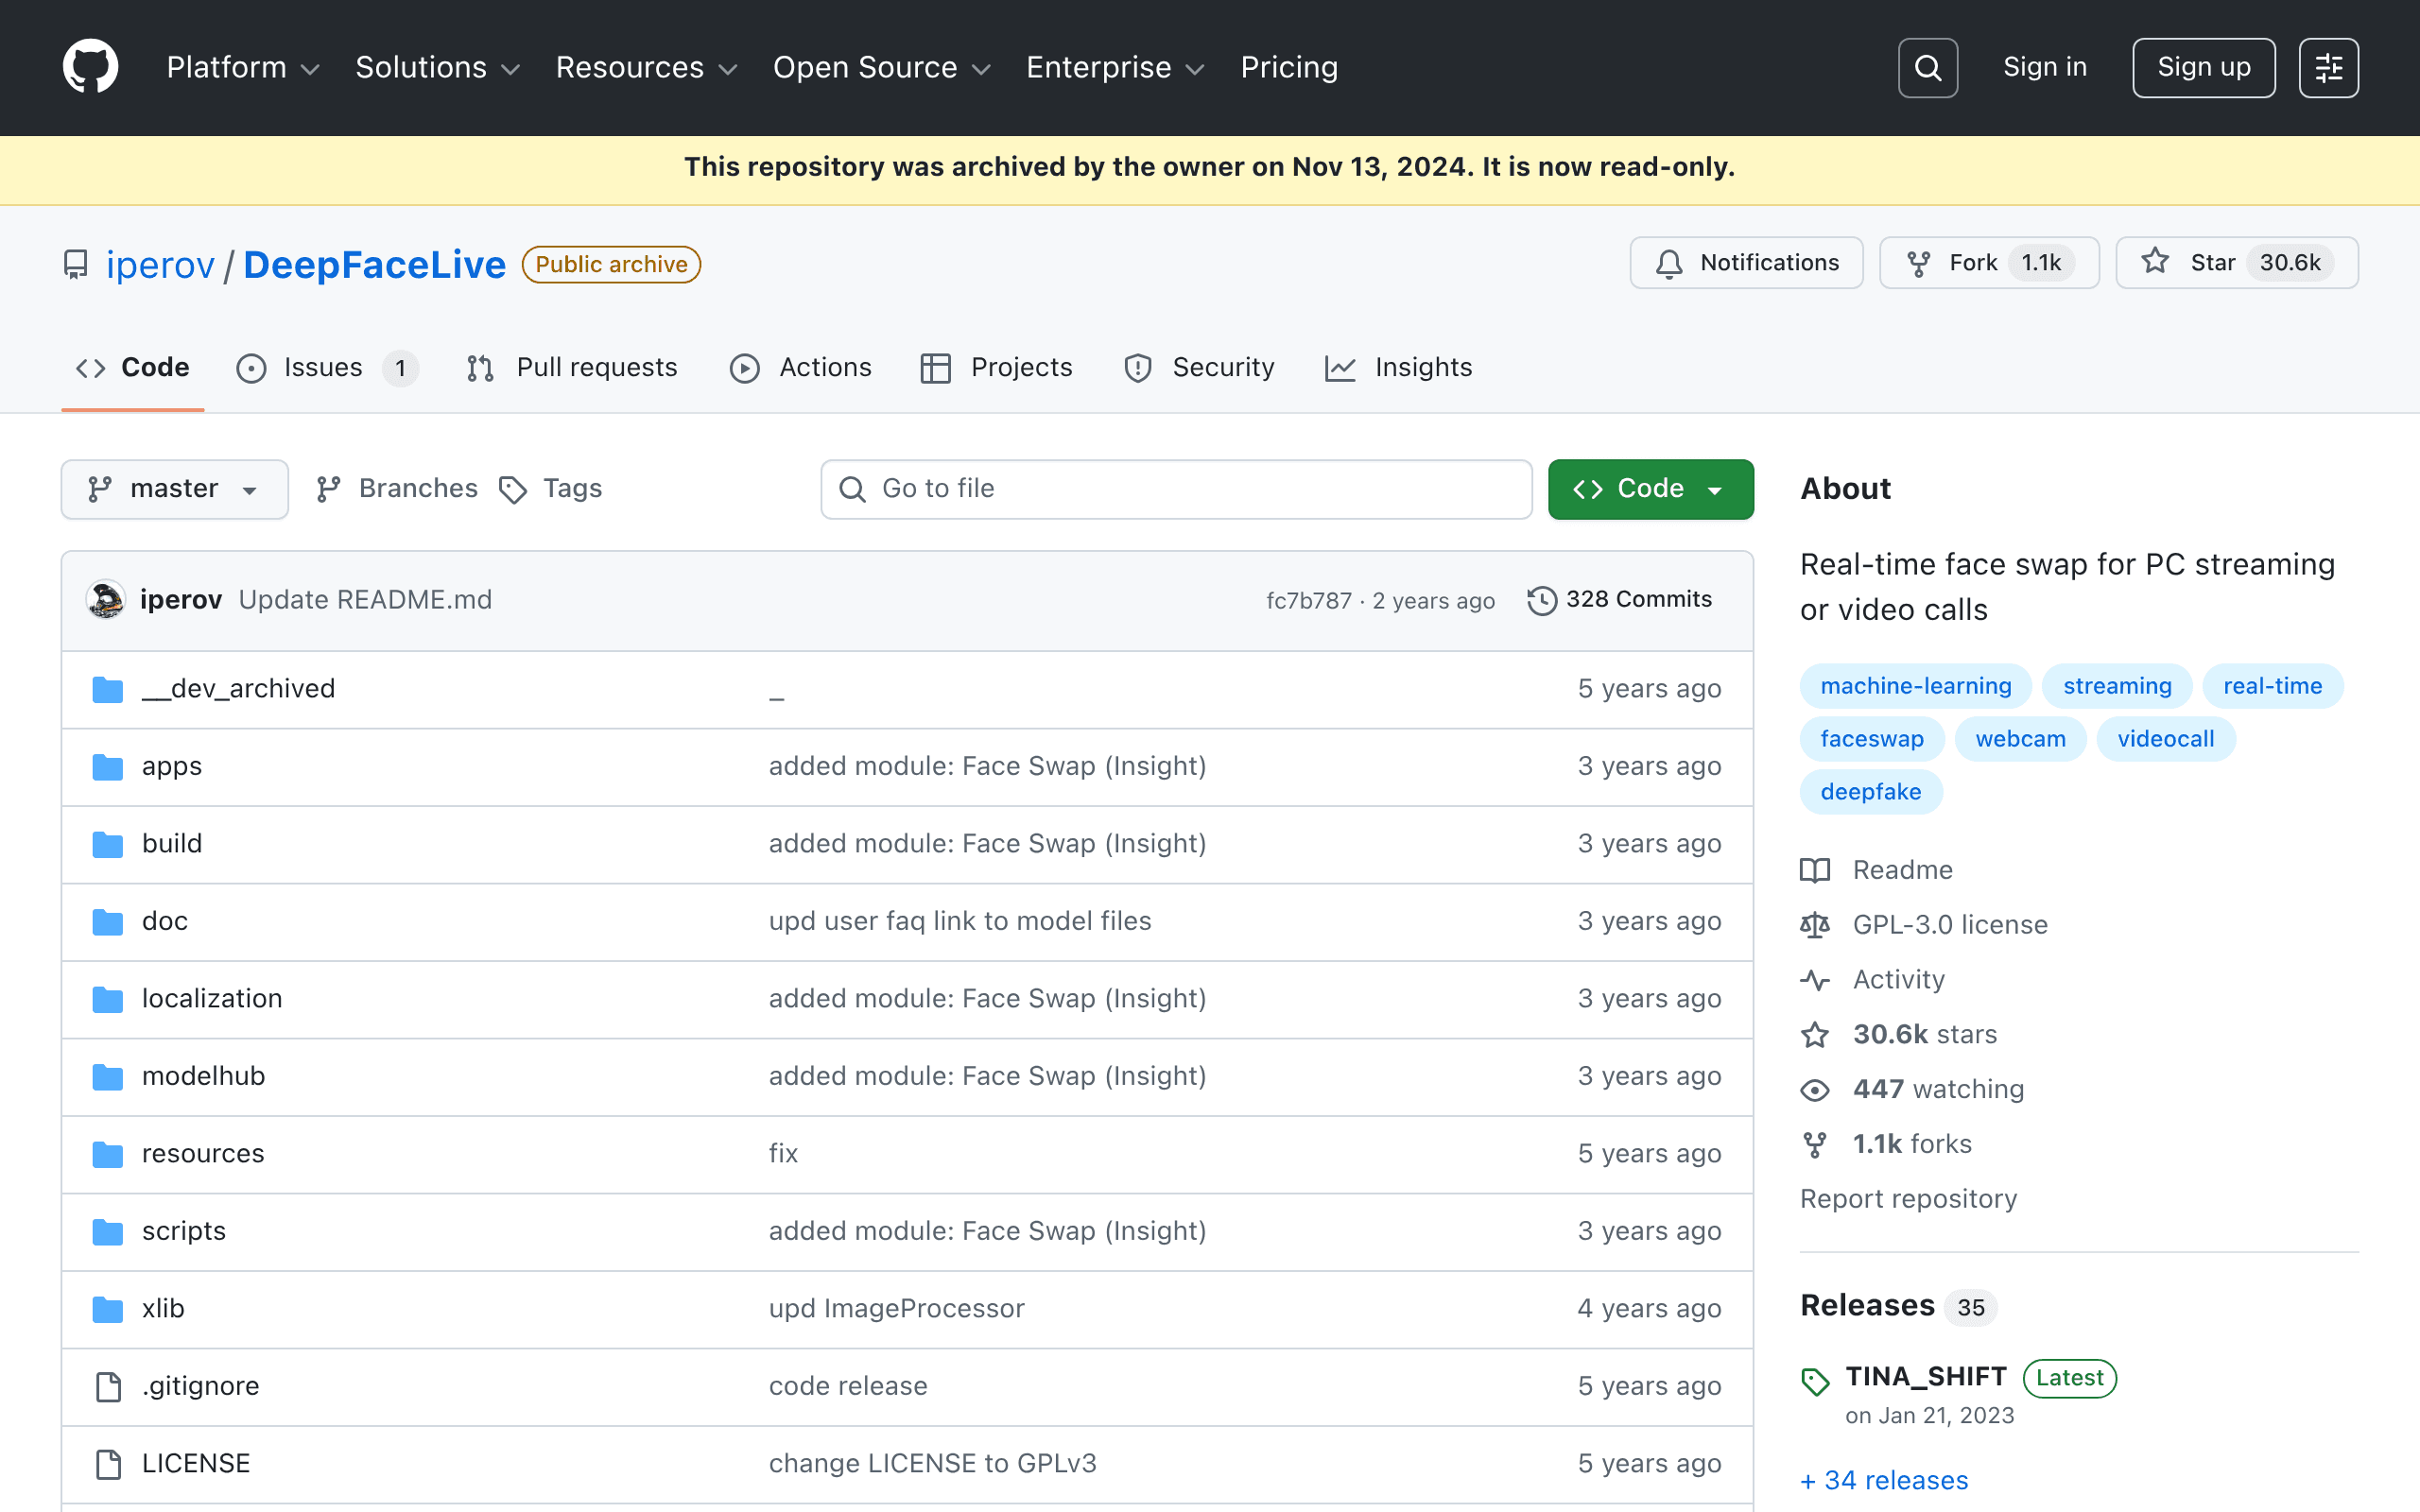2420x1512 pixels.
Task: Click the LICENSE file icon
Action: click(108, 1464)
